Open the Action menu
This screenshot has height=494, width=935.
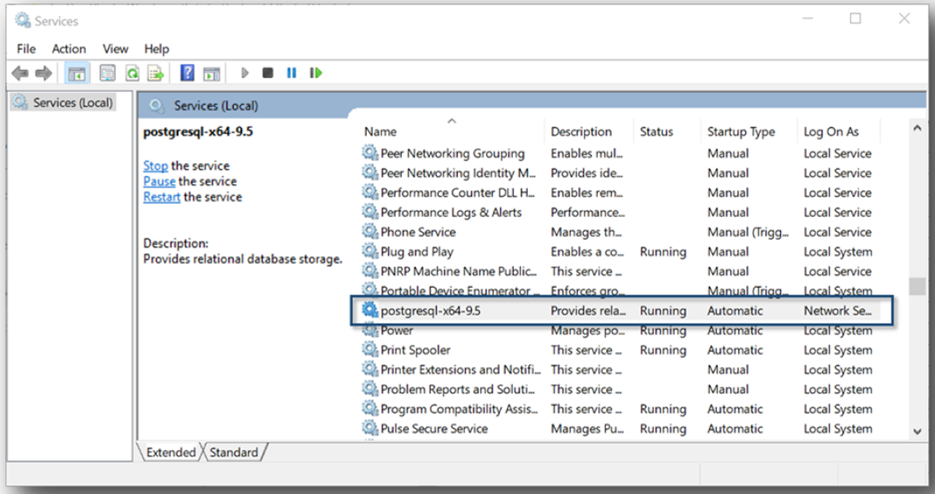[x=69, y=48]
